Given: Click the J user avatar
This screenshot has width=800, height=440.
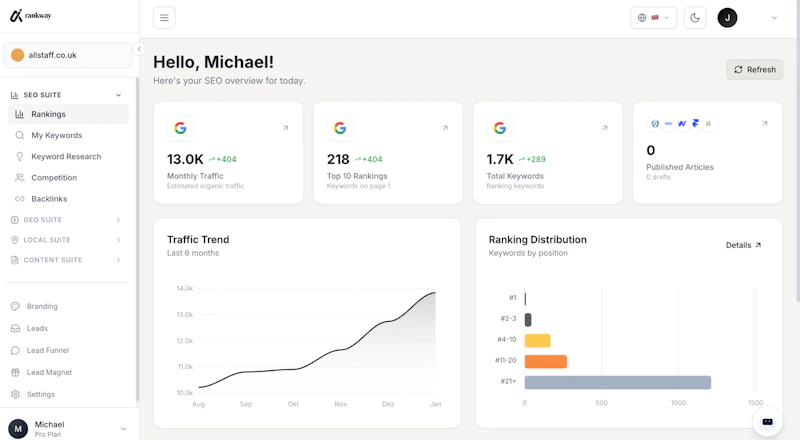Looking at the screenshot, I should (x=727, y=18).
